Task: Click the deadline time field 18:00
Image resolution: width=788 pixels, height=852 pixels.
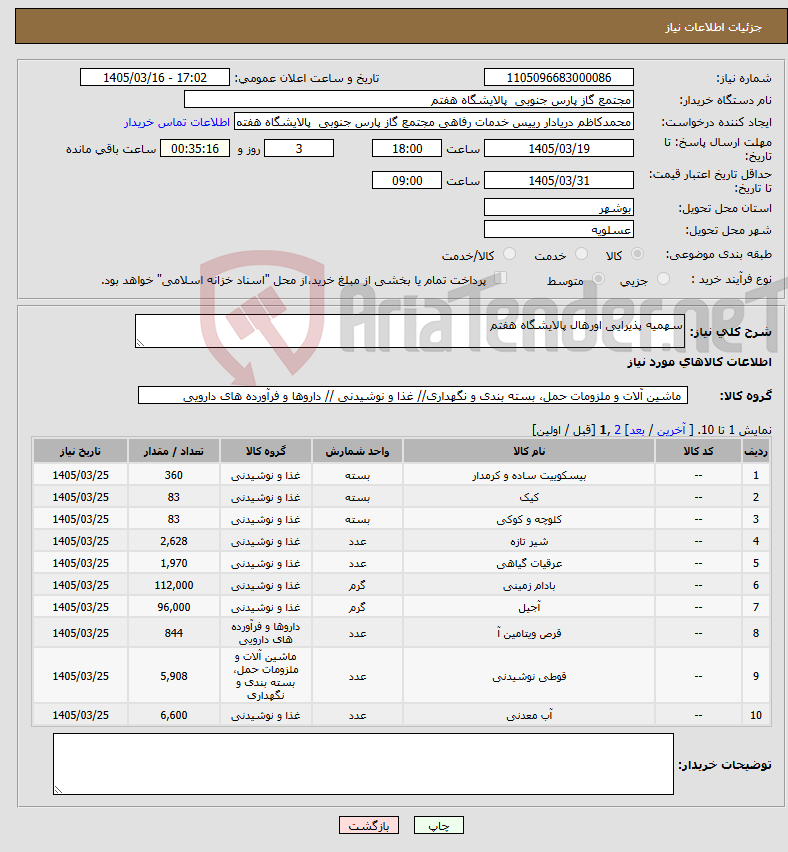Action: 406,148
